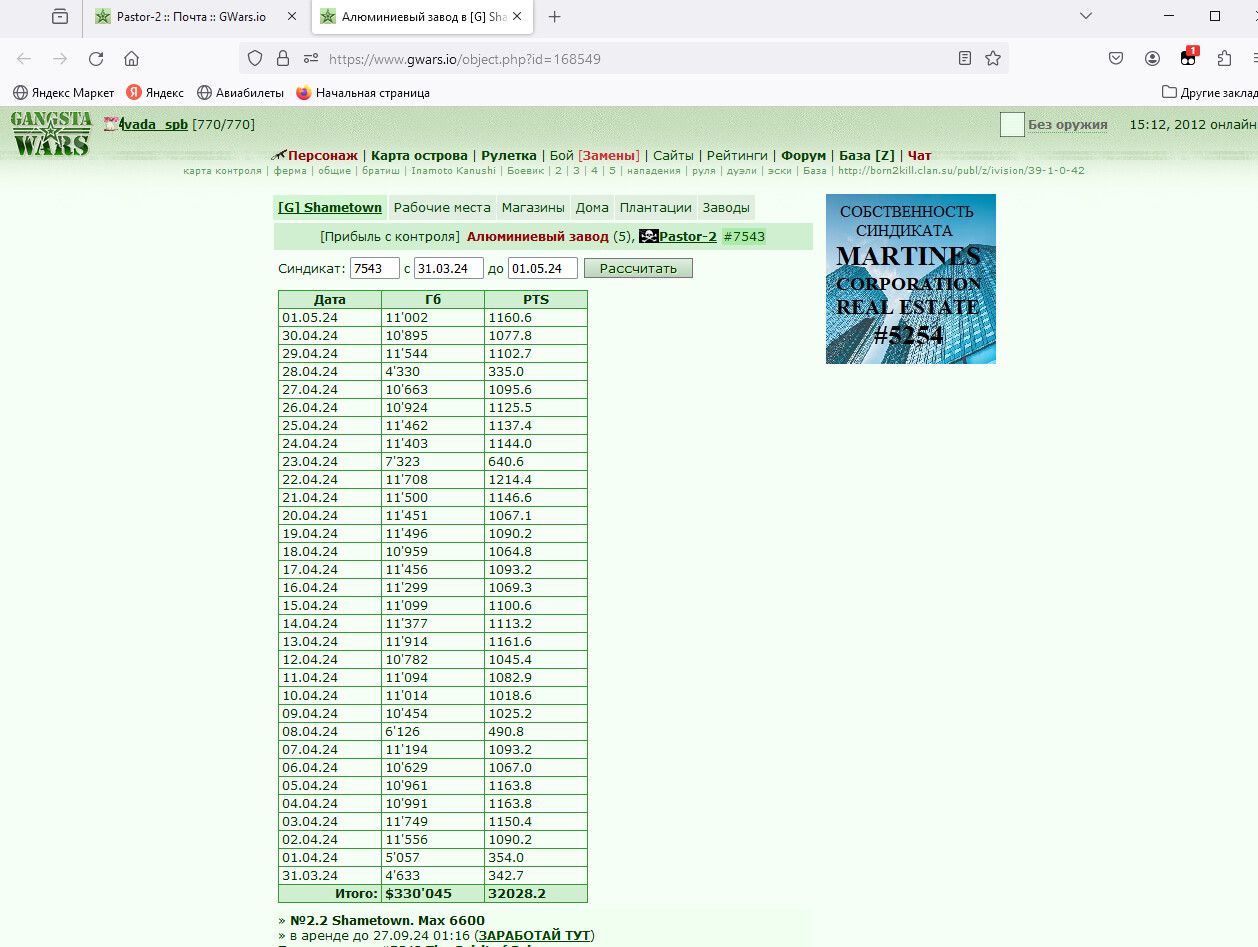
Task: Open the нападения sub-menu link
Action: 654,171
